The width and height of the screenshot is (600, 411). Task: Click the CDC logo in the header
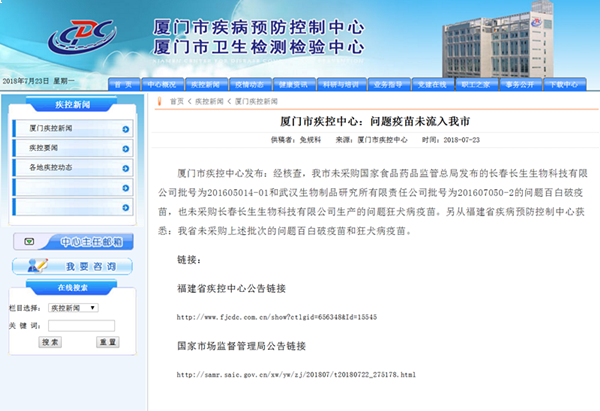[82, 37]
